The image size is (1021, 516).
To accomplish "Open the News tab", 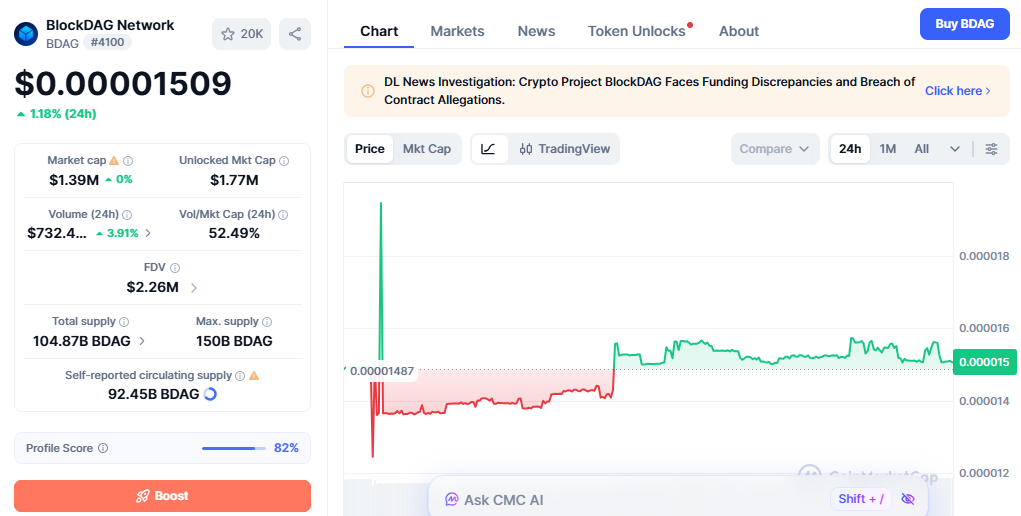I will click(x=536, y=31).
